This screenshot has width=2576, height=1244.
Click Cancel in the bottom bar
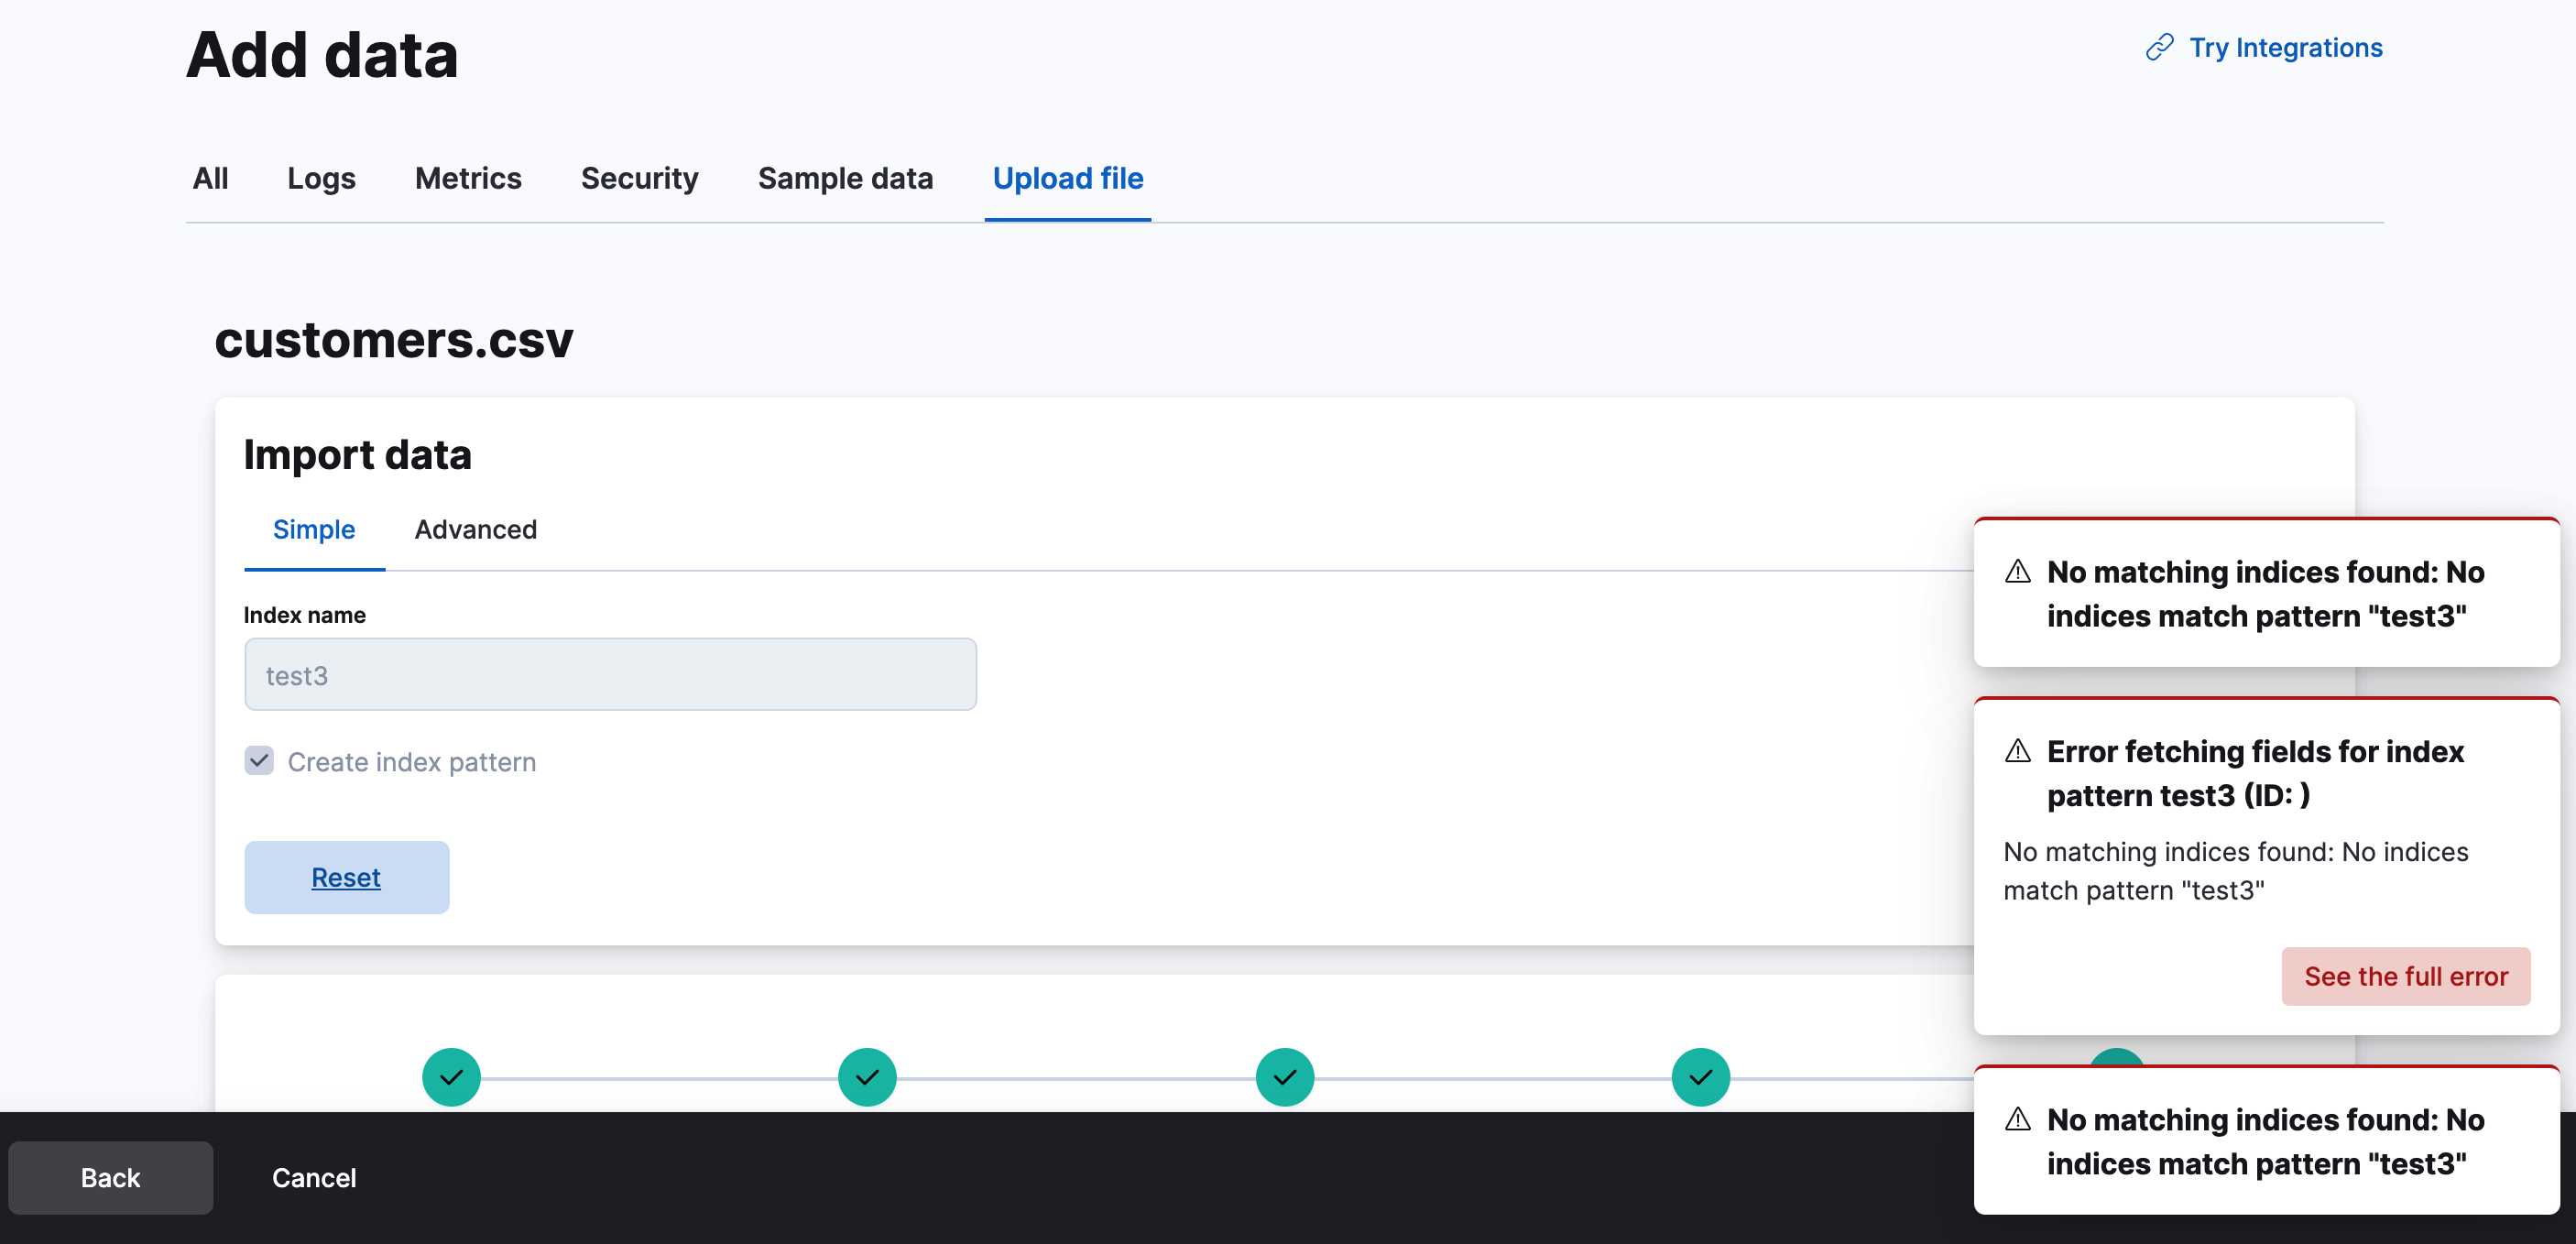click(x=313, y=1177)
